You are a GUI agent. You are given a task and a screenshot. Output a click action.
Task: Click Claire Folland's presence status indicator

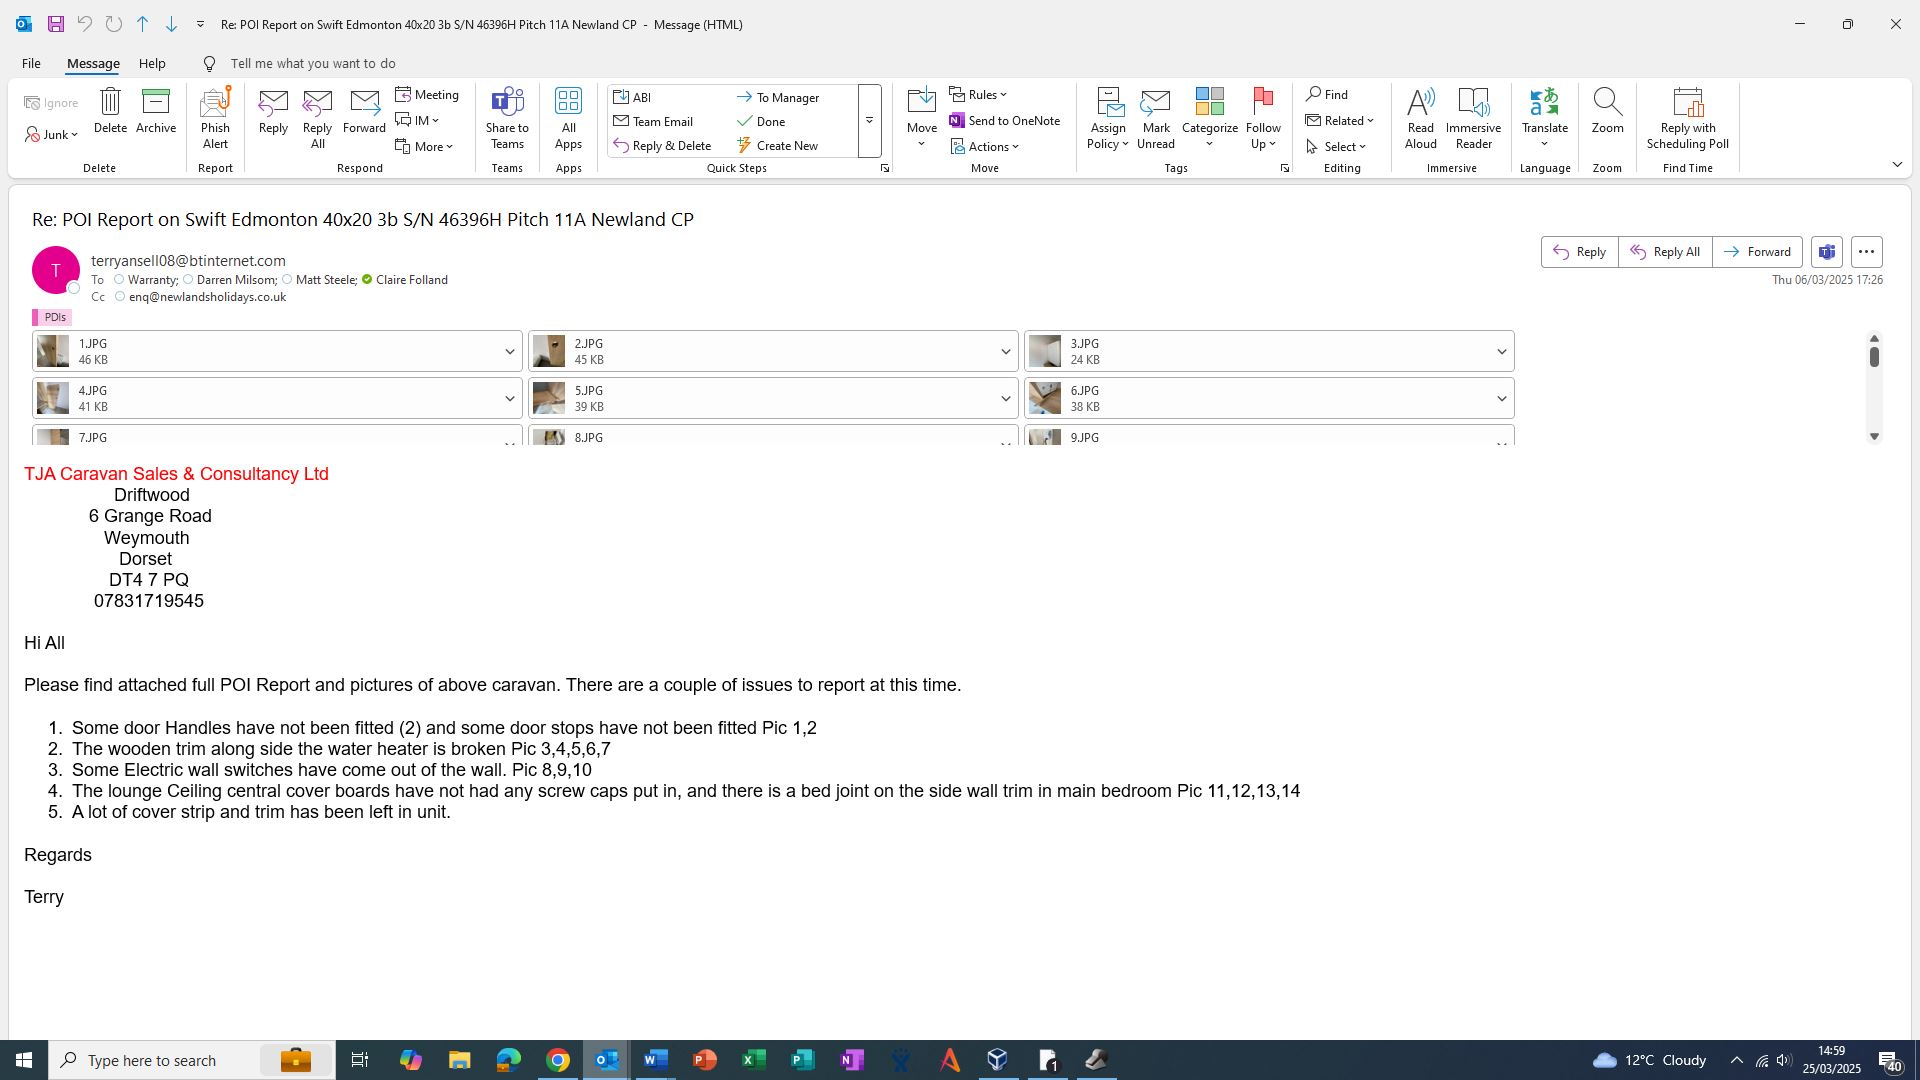coord(367,280)
